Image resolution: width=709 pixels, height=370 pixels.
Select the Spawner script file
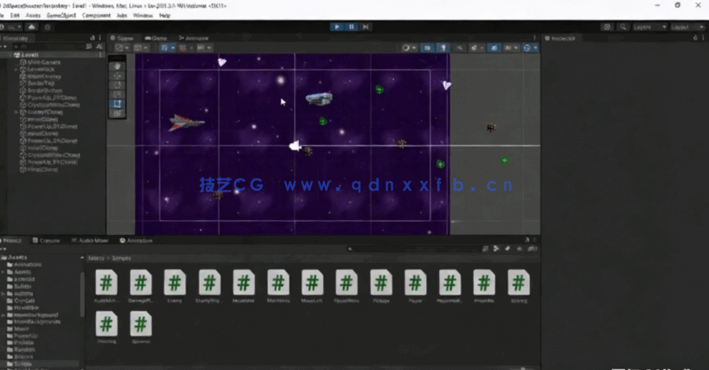coord(141,328)
